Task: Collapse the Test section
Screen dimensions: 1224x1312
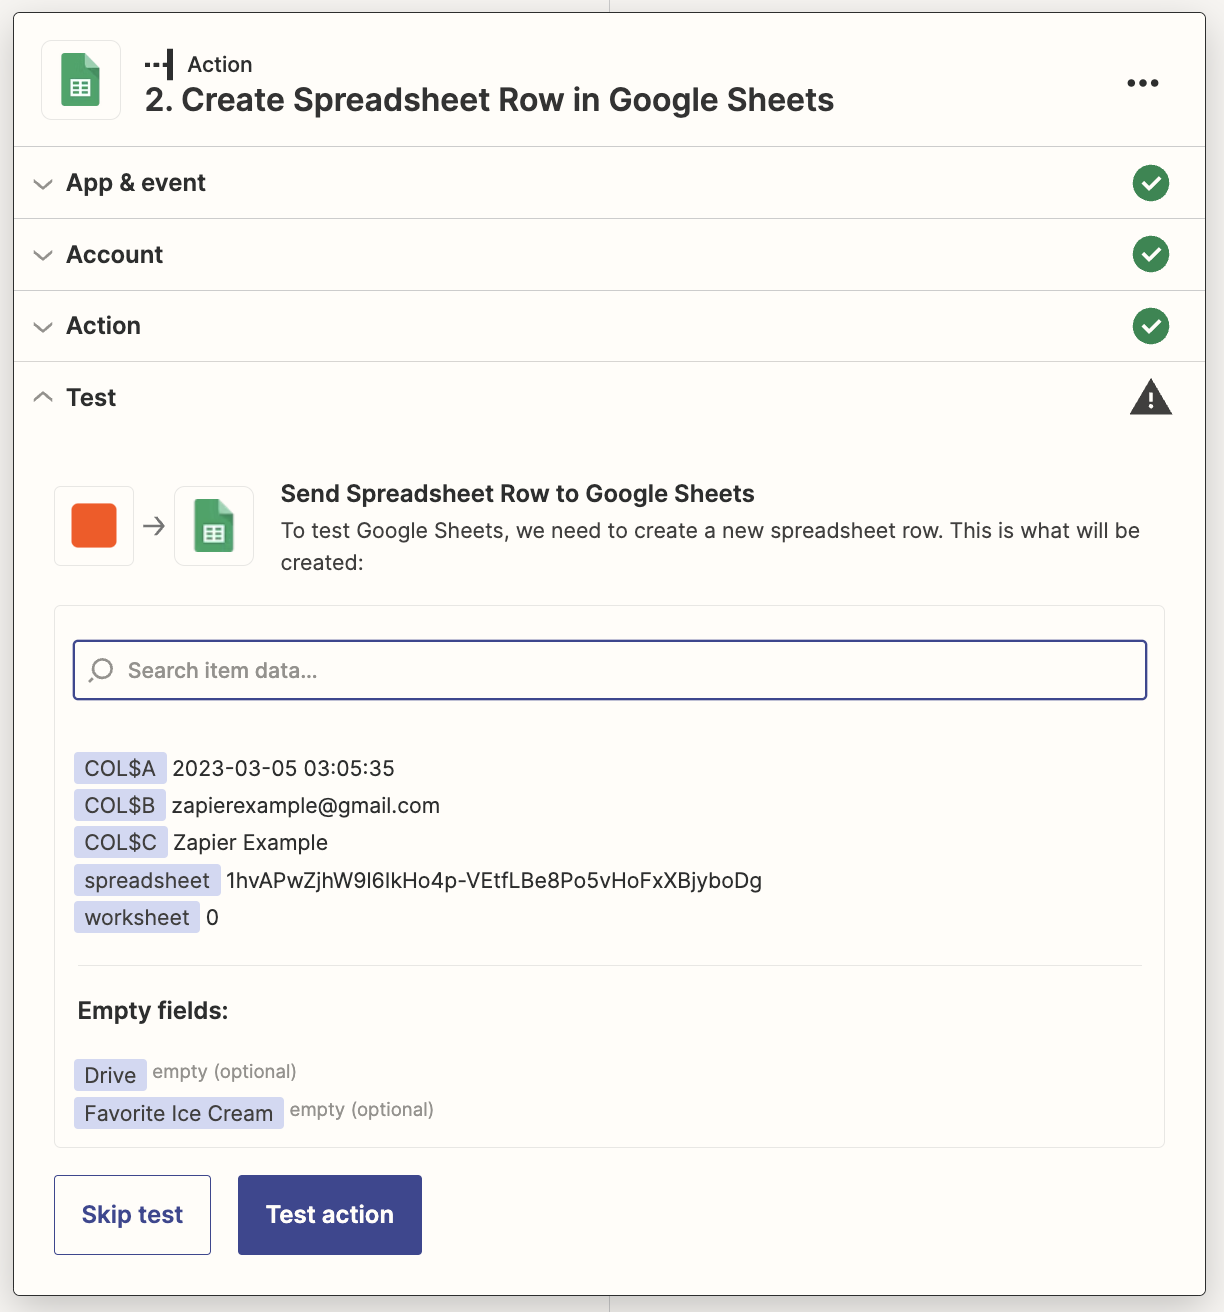Action: point(43,397)
